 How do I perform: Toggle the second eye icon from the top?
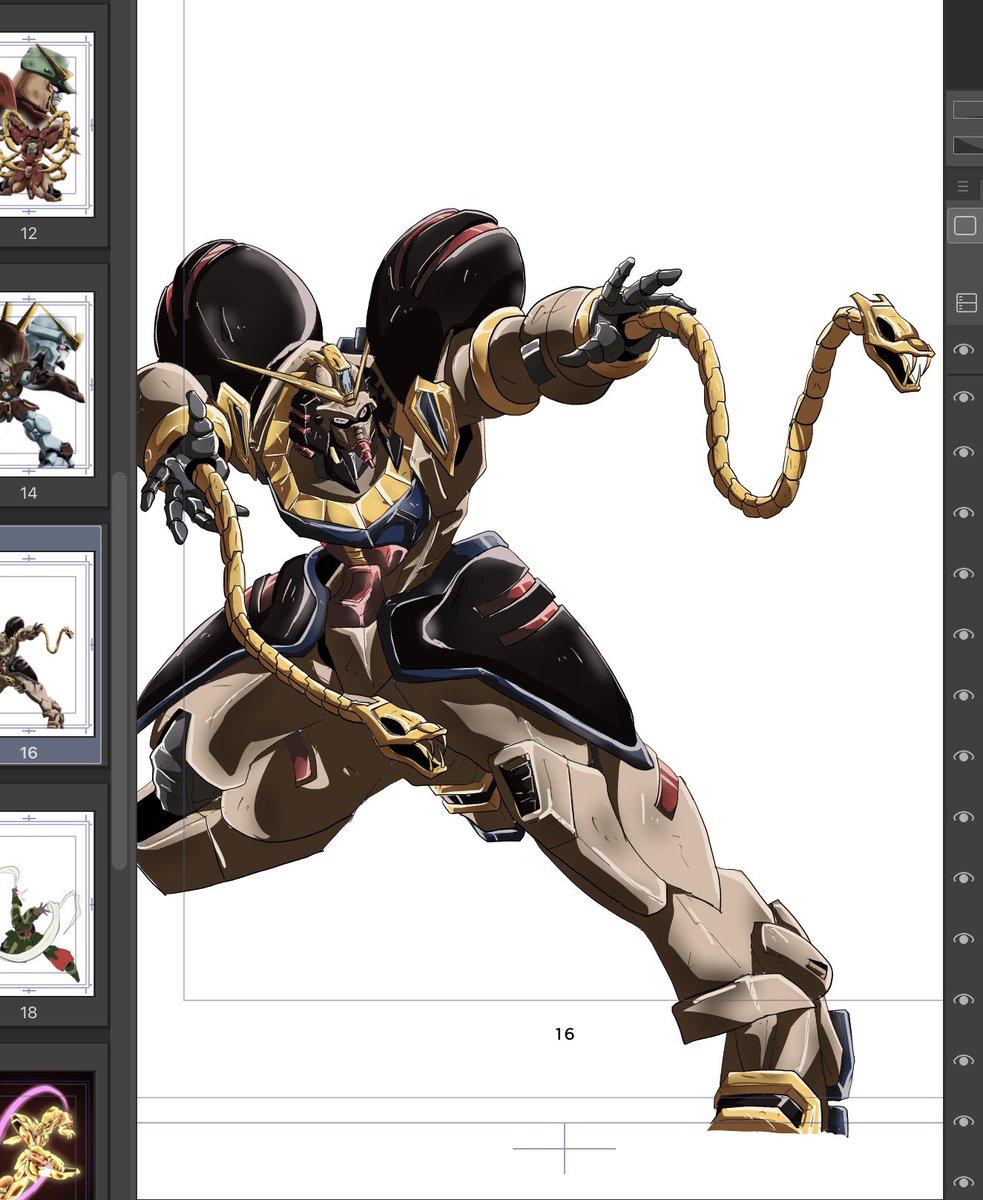pos(964,398)
